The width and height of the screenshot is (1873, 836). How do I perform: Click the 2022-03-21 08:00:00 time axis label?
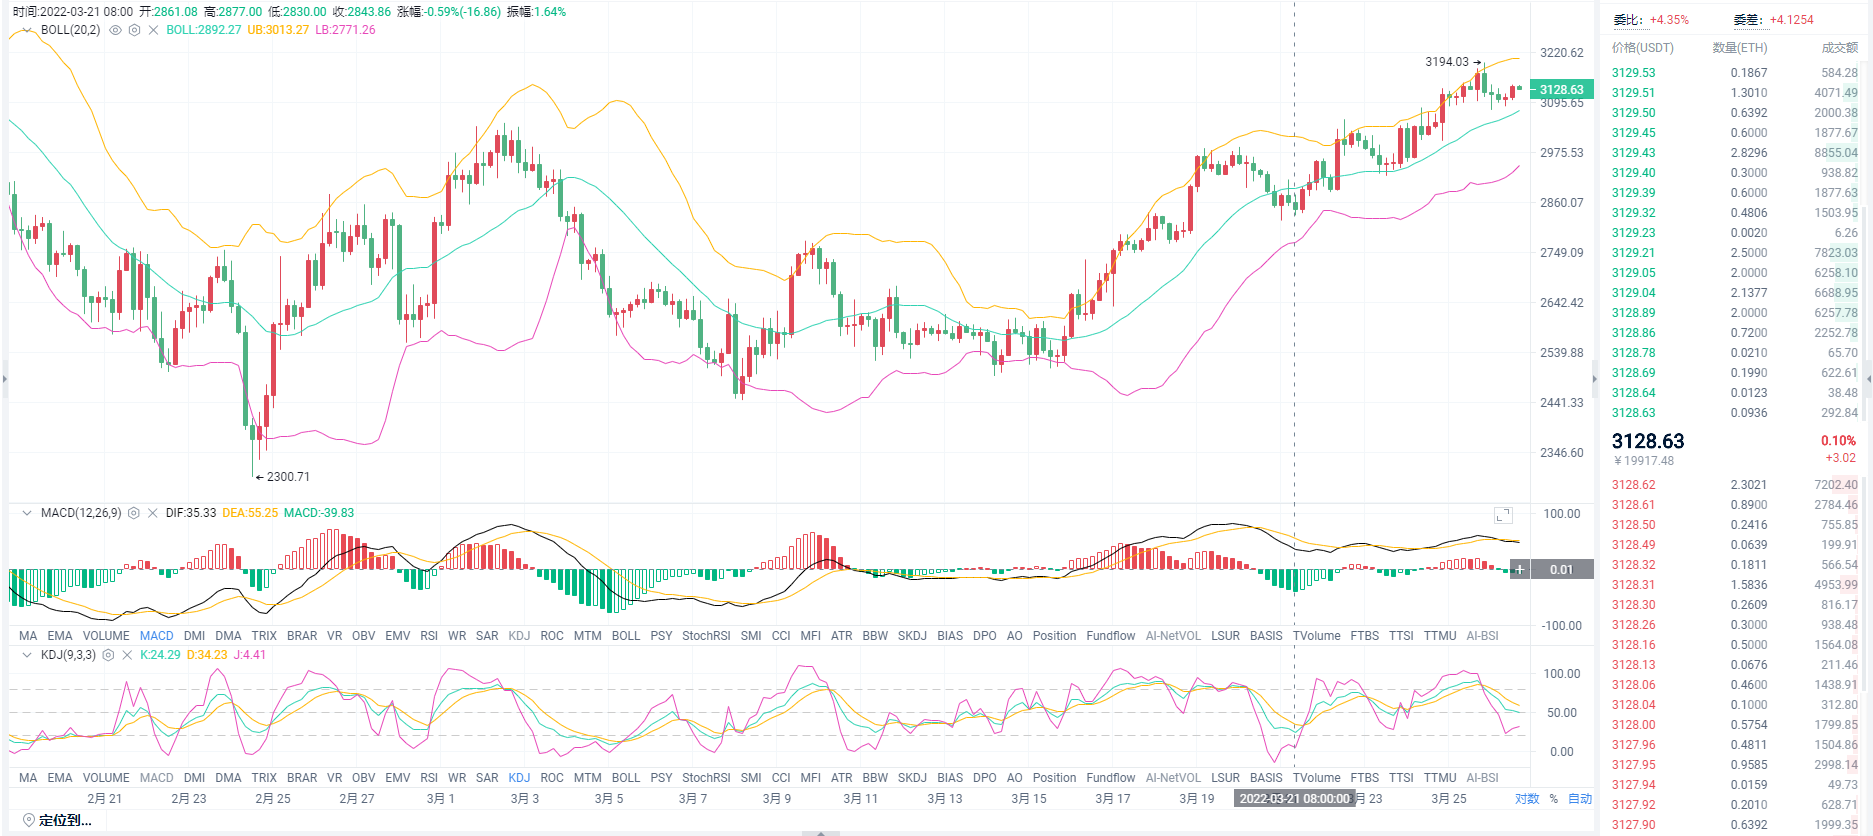1294,799
